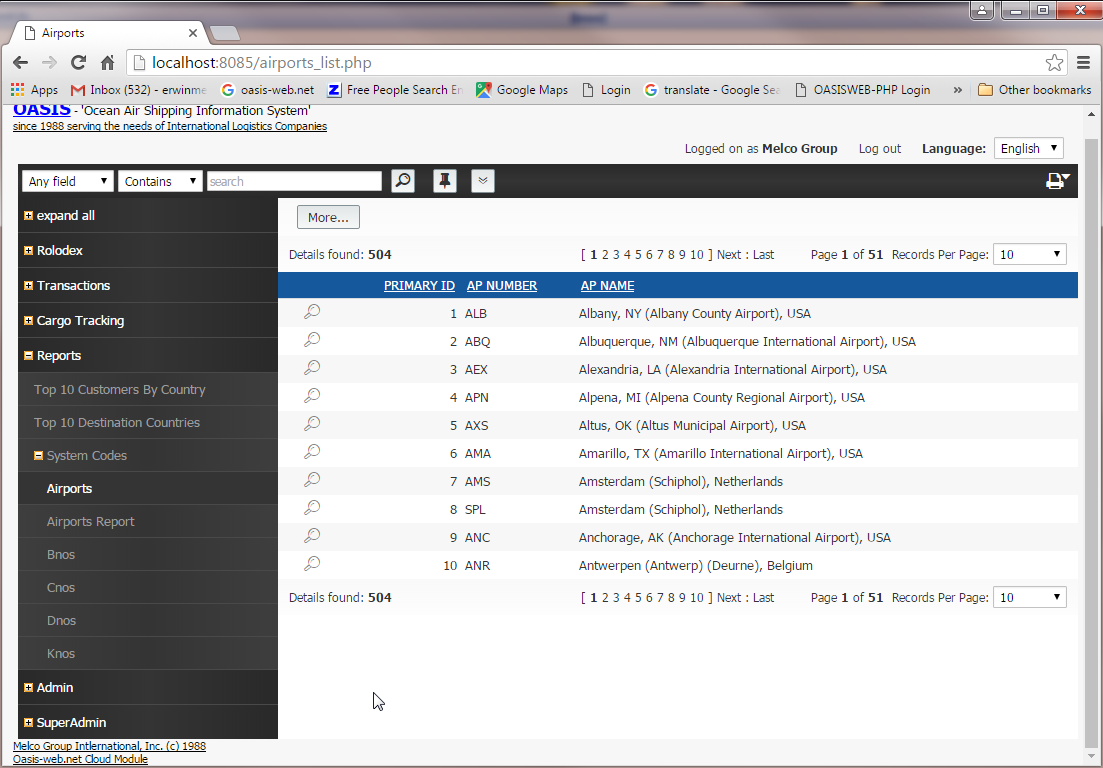Open the Language dropdown

click(1028, 148)
